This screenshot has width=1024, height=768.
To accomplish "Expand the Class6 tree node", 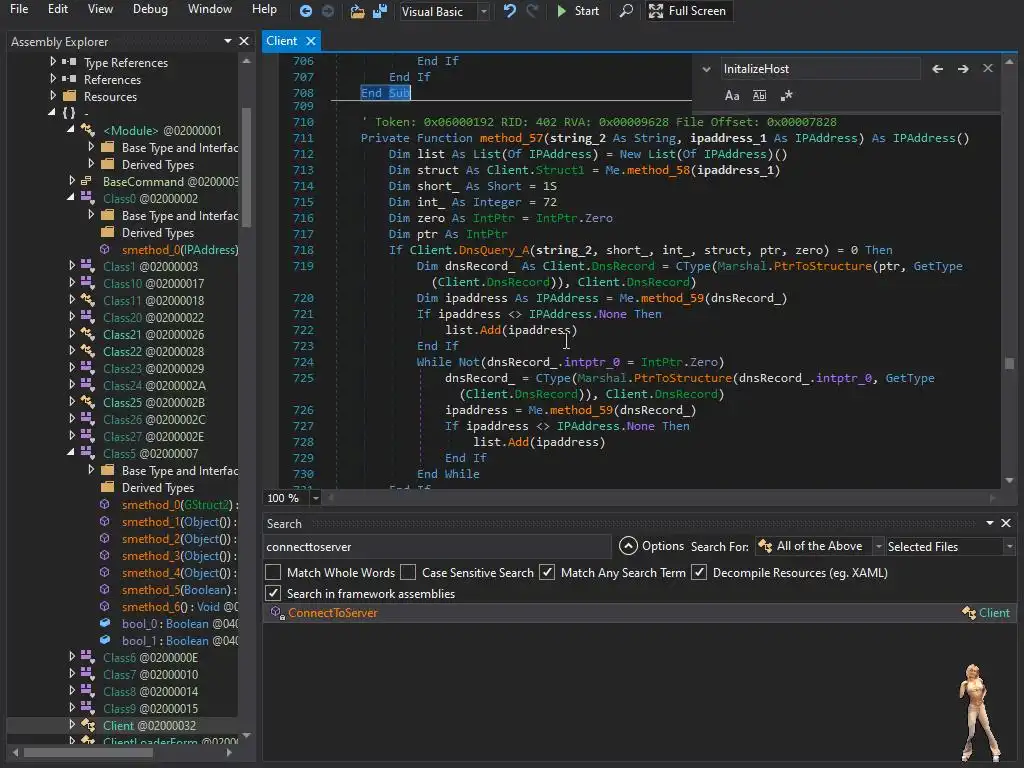I will pyautogui.click(x=72, y=658).
